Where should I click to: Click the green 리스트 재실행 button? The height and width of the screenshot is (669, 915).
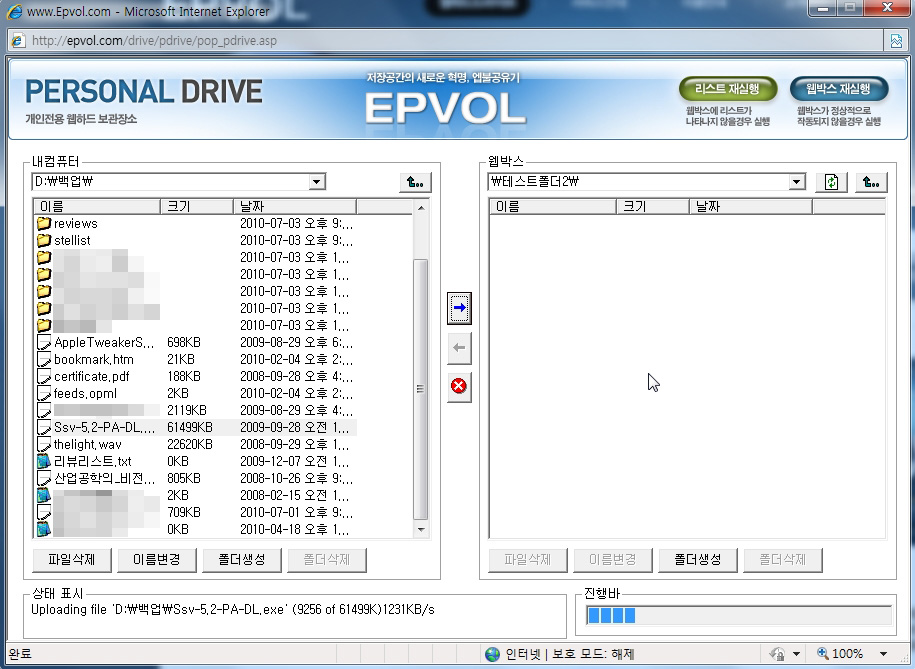(x=728, y=89)
